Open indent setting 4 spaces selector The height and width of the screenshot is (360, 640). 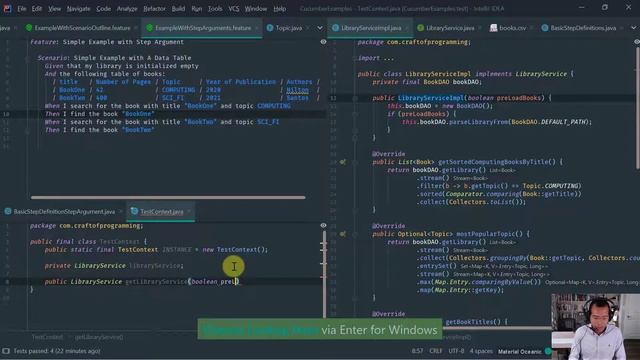click(481, 351)
